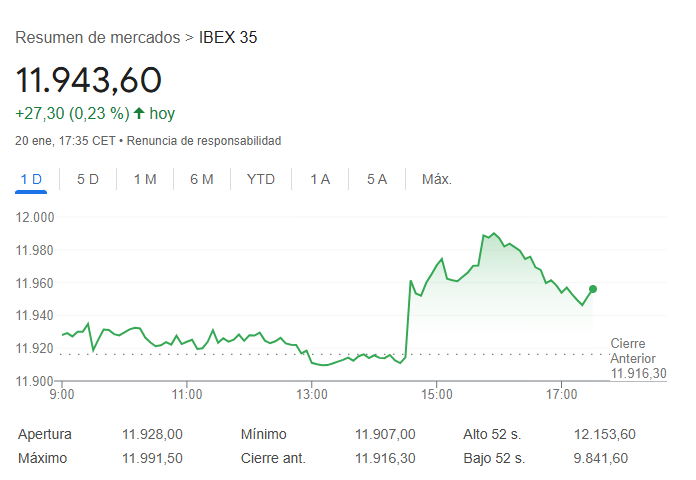
Task: Open the Resumen de mercados link
Action: tap(97, 38)
